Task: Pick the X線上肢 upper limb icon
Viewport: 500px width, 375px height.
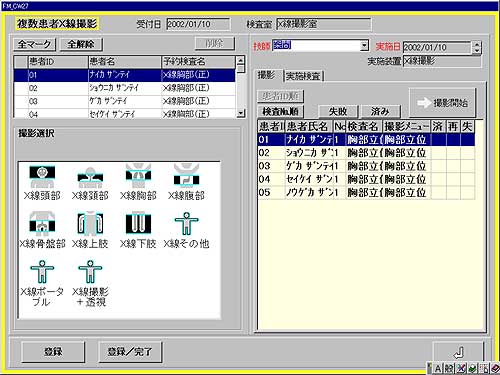Action: 90,230
